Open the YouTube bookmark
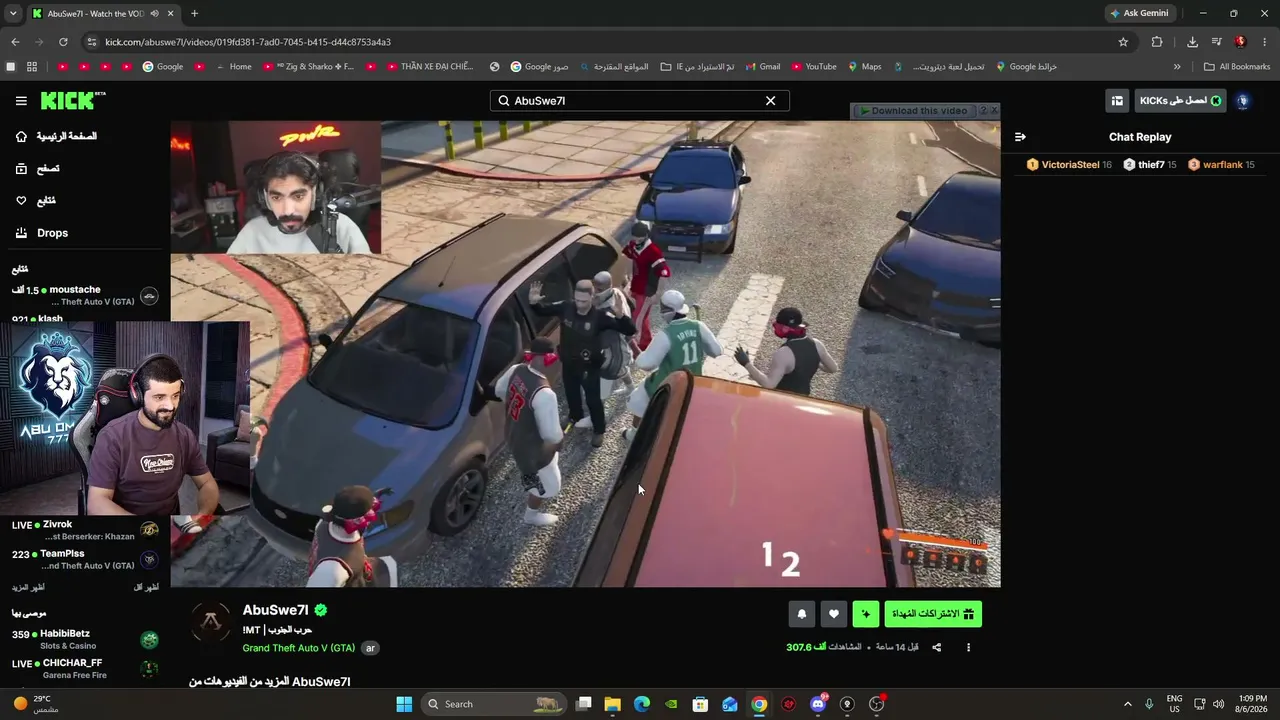This screenshot has height=720, width=1280. [814, 67]
